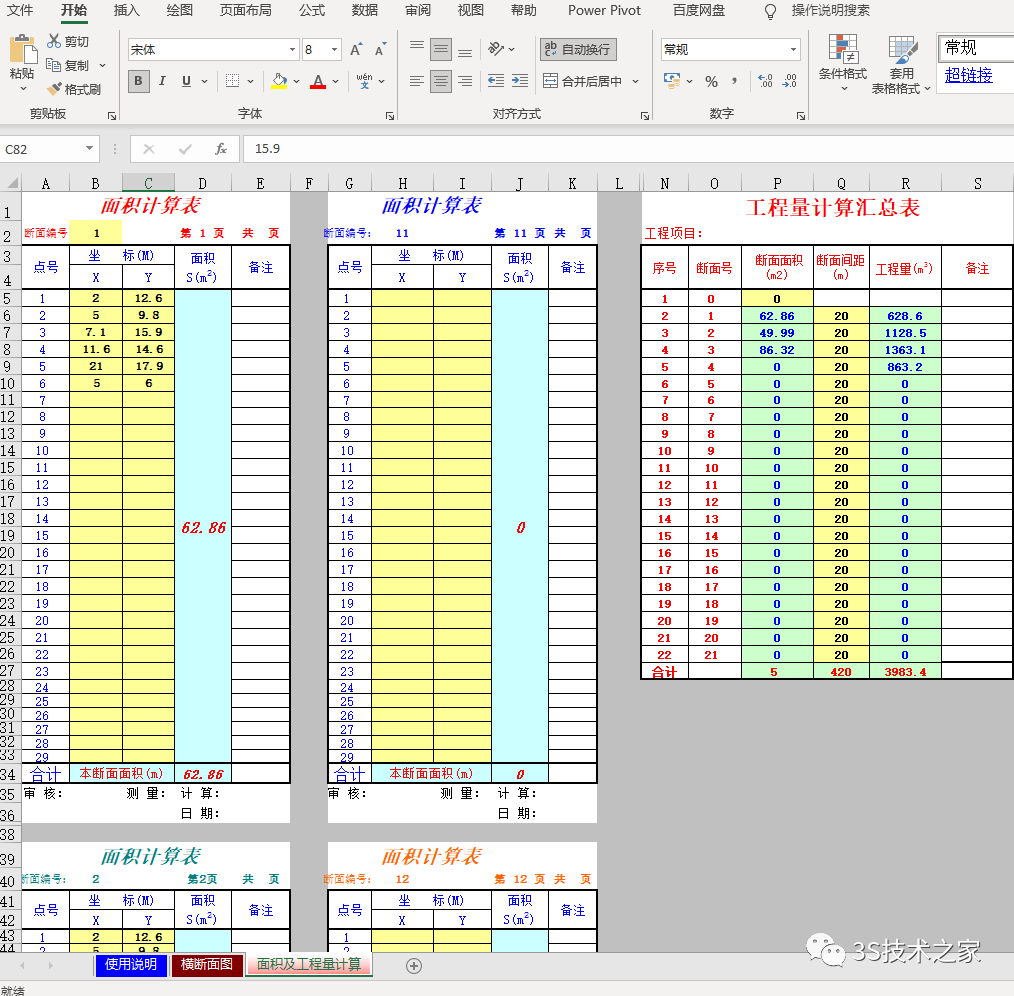This screenshot has height=996, width=1014.
Task: Click the formula bar showing 15.9
Action: tap(627, 149)
